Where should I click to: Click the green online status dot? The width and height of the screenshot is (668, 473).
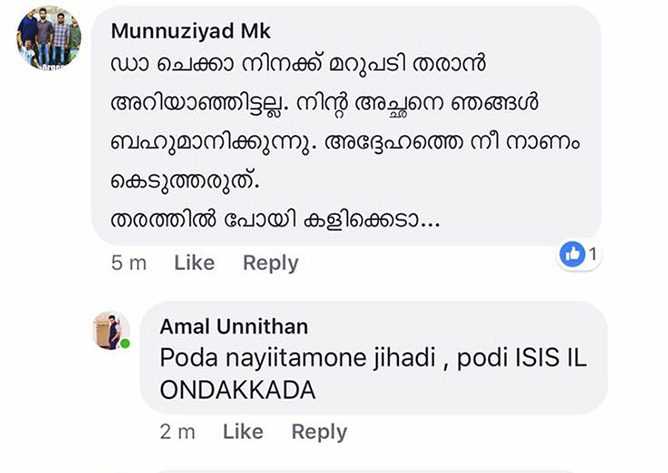[126, 345]
